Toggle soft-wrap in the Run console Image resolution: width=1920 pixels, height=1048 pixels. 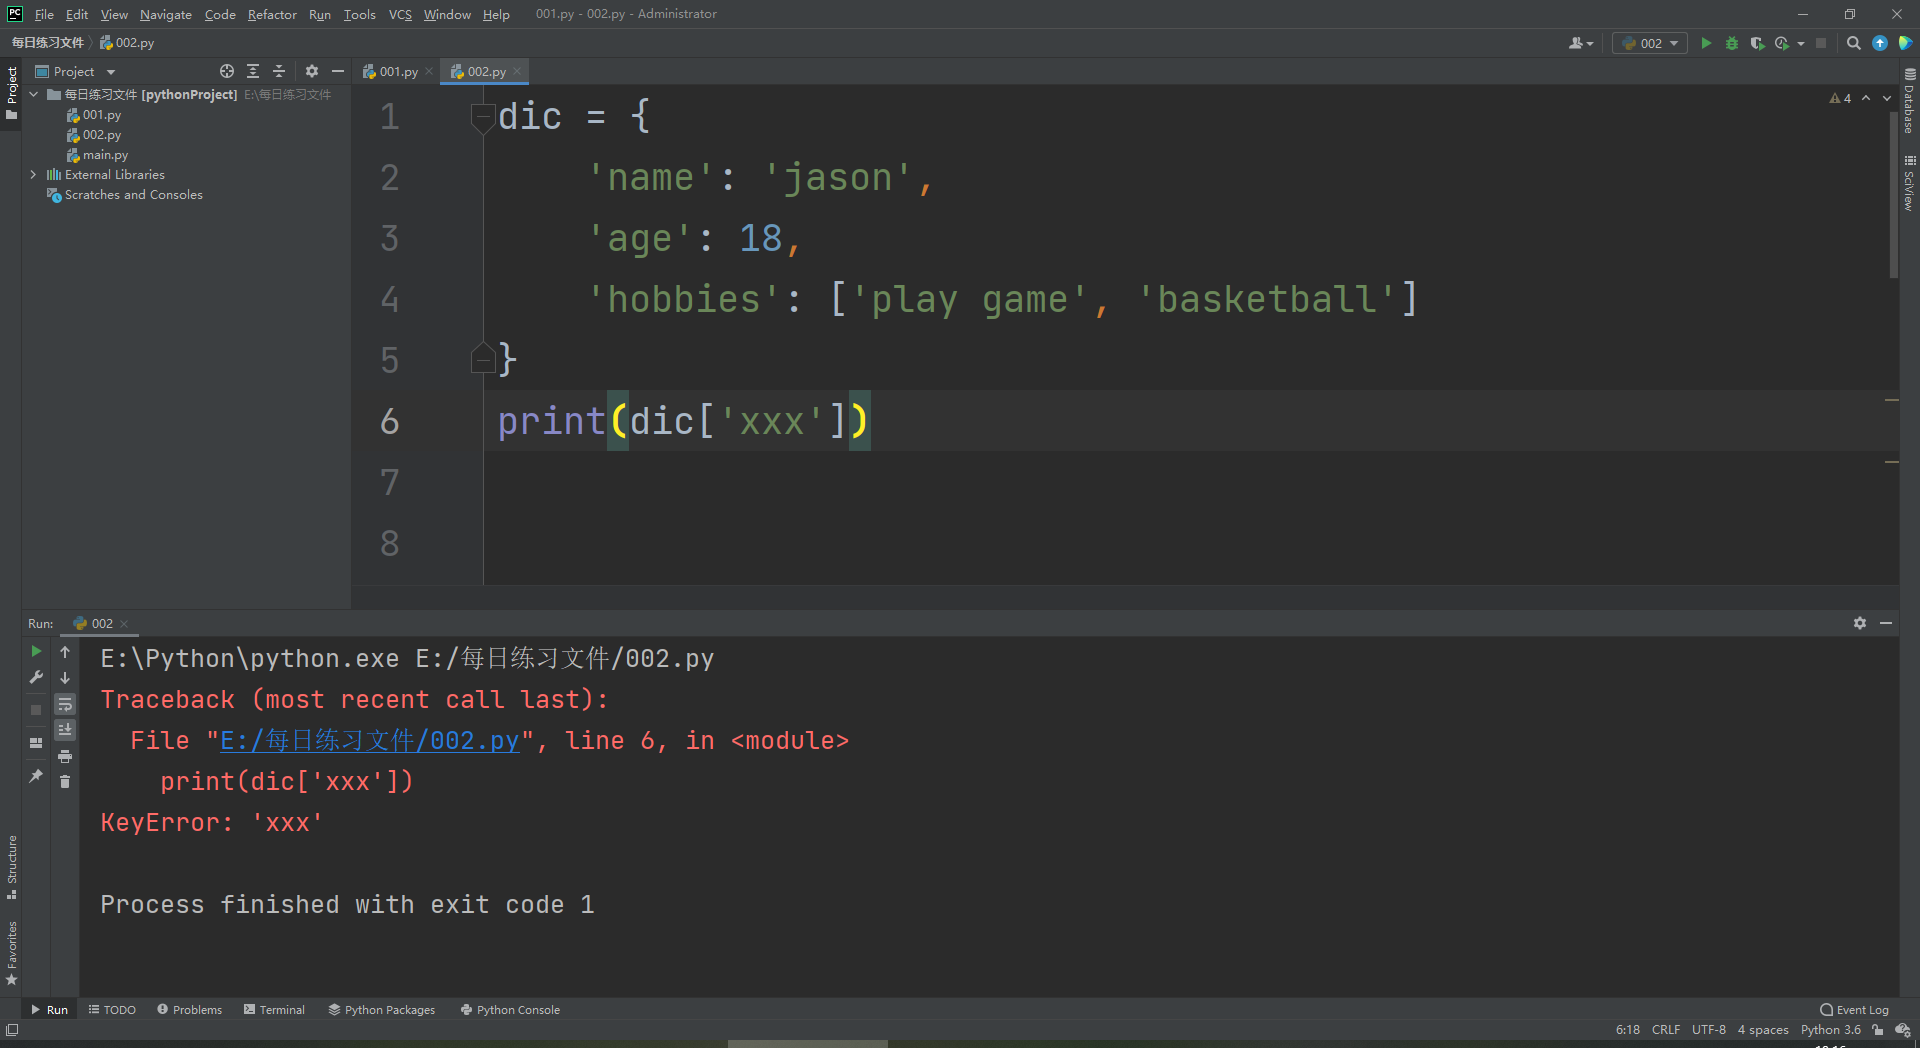pos(65,704)
